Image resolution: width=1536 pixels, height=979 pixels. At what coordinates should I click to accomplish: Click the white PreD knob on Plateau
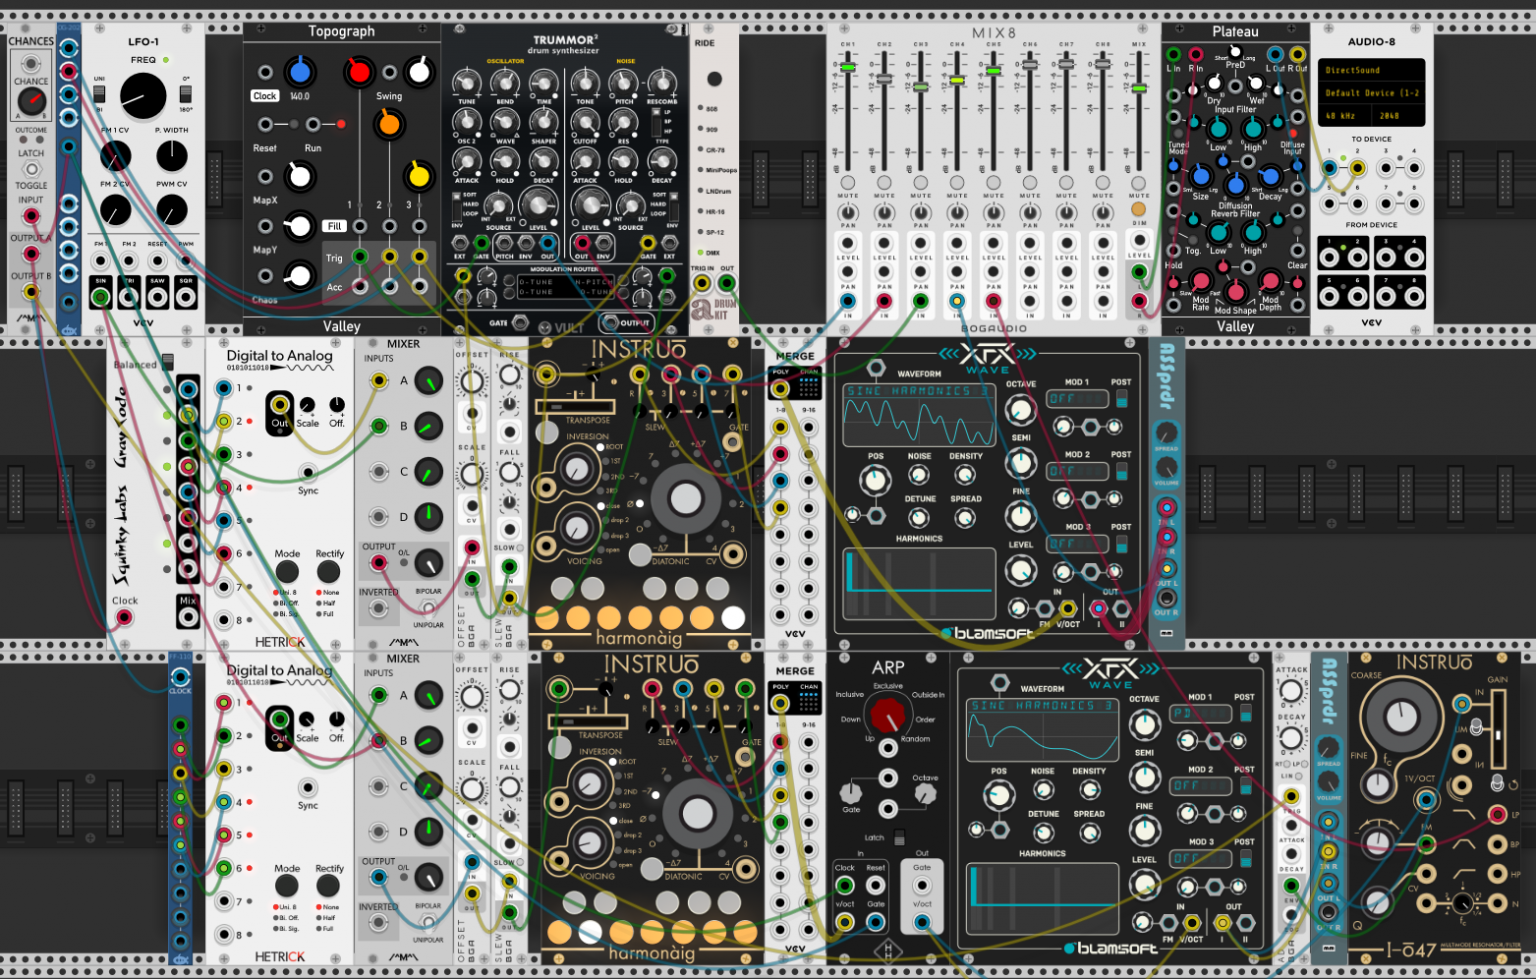1235,51
